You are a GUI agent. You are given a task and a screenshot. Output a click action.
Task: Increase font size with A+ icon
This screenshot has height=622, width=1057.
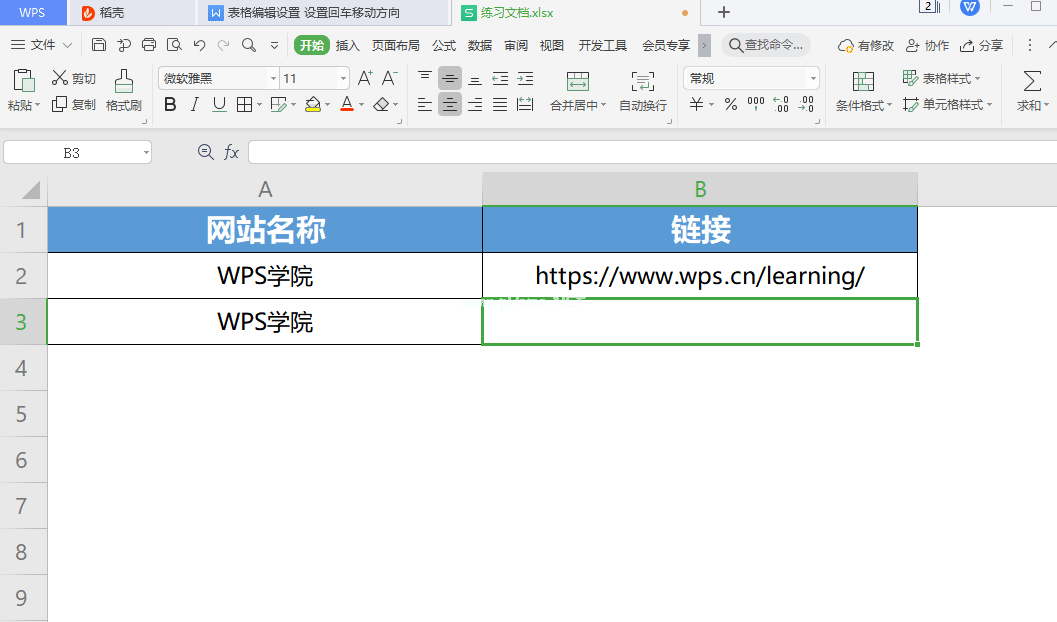coord(365,78)
